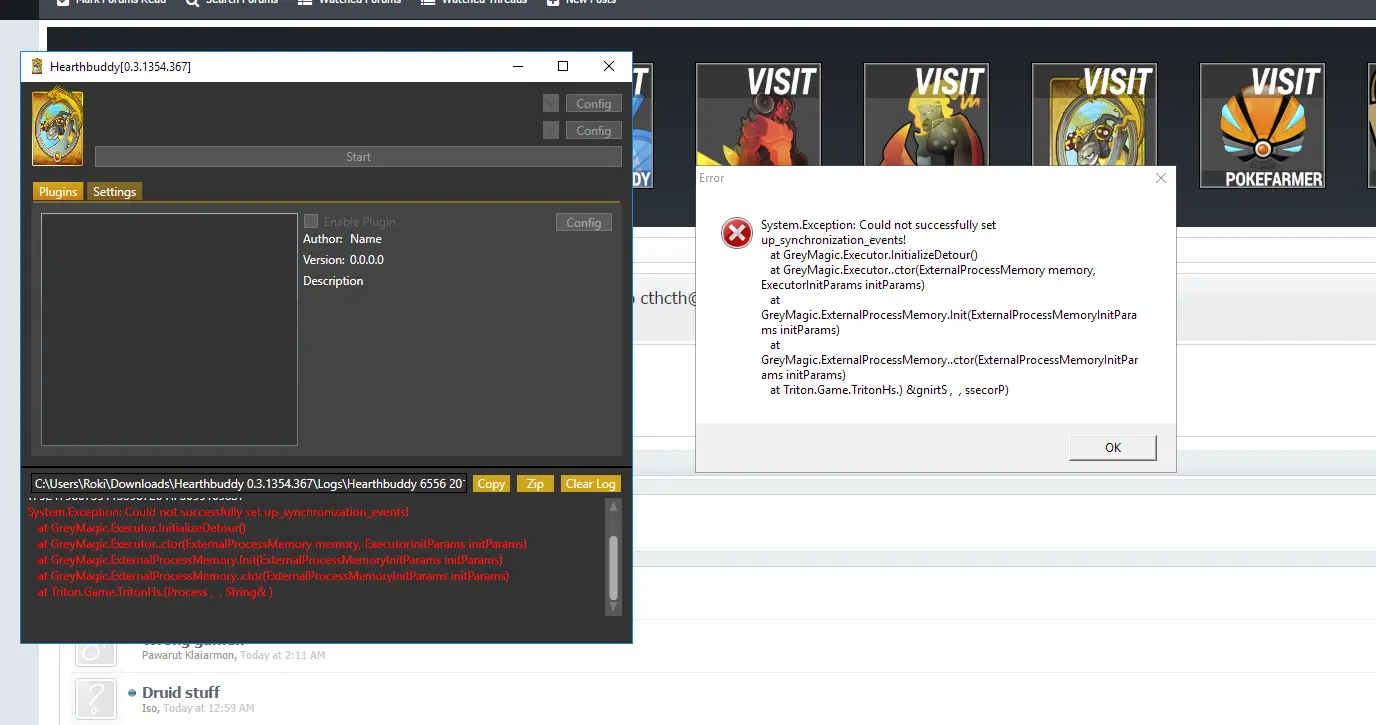Click the log scrollbar up arrow
1376x725 pixels.
pos(613,508)
